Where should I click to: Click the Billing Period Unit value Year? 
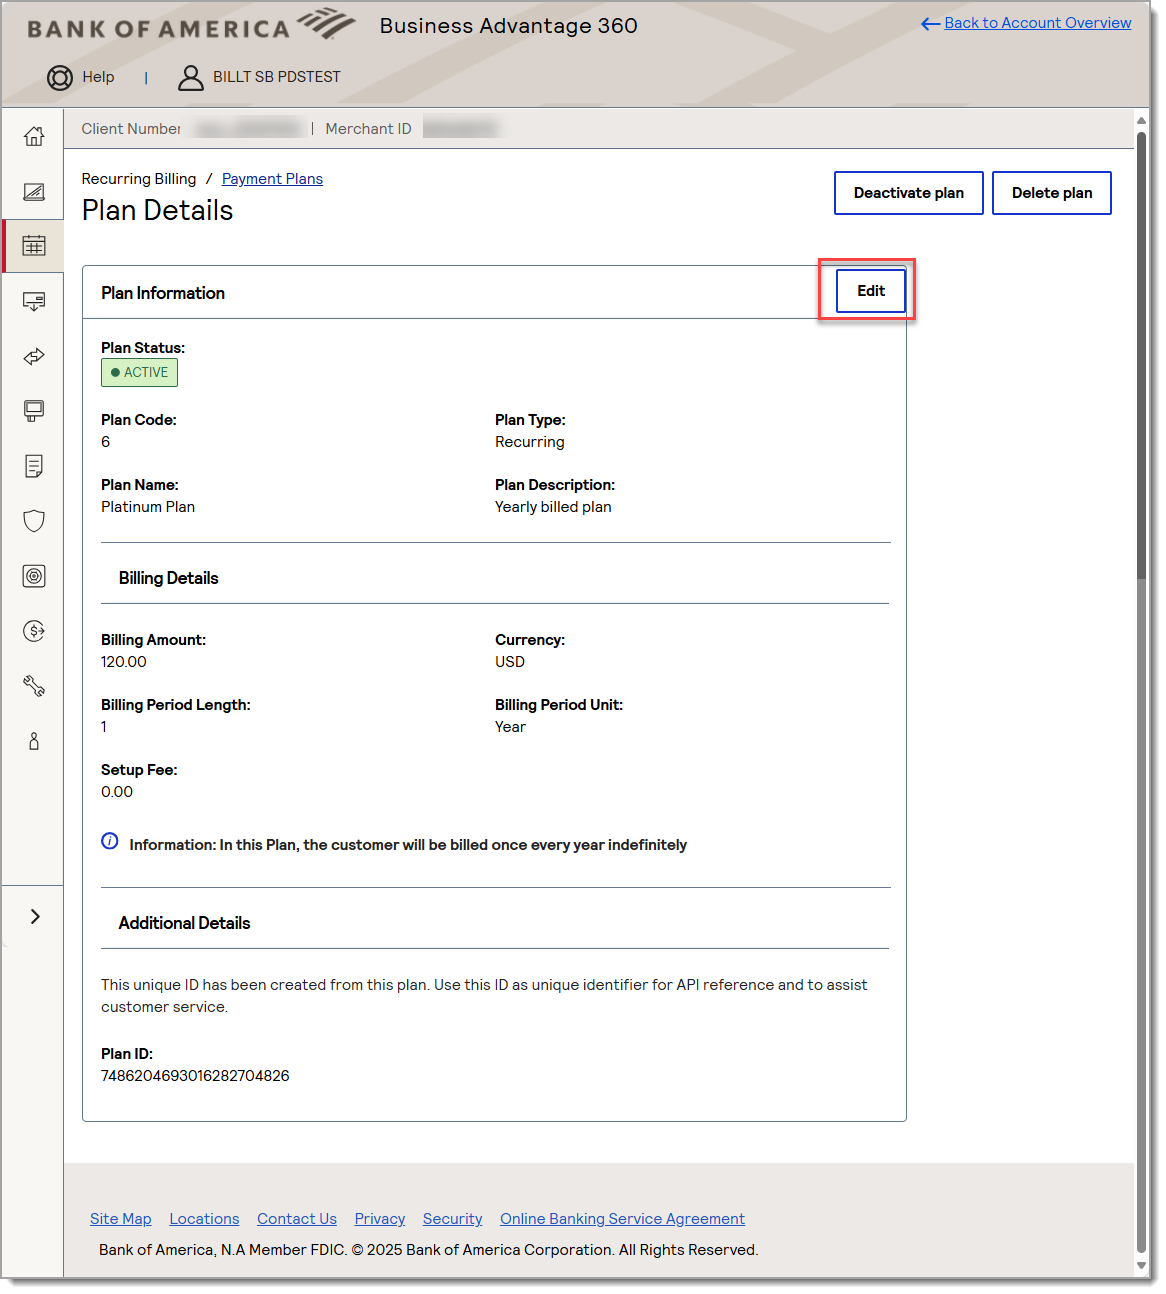[x=510, y=727]
